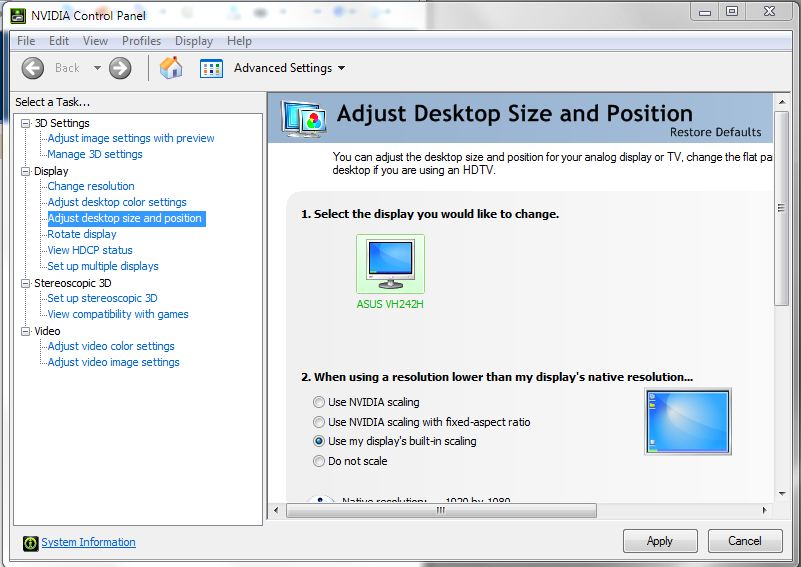Click the Advanced Settings grid icon
This screenshot has width=801, height=567.
pyautogui.click(x=211, y=68)
